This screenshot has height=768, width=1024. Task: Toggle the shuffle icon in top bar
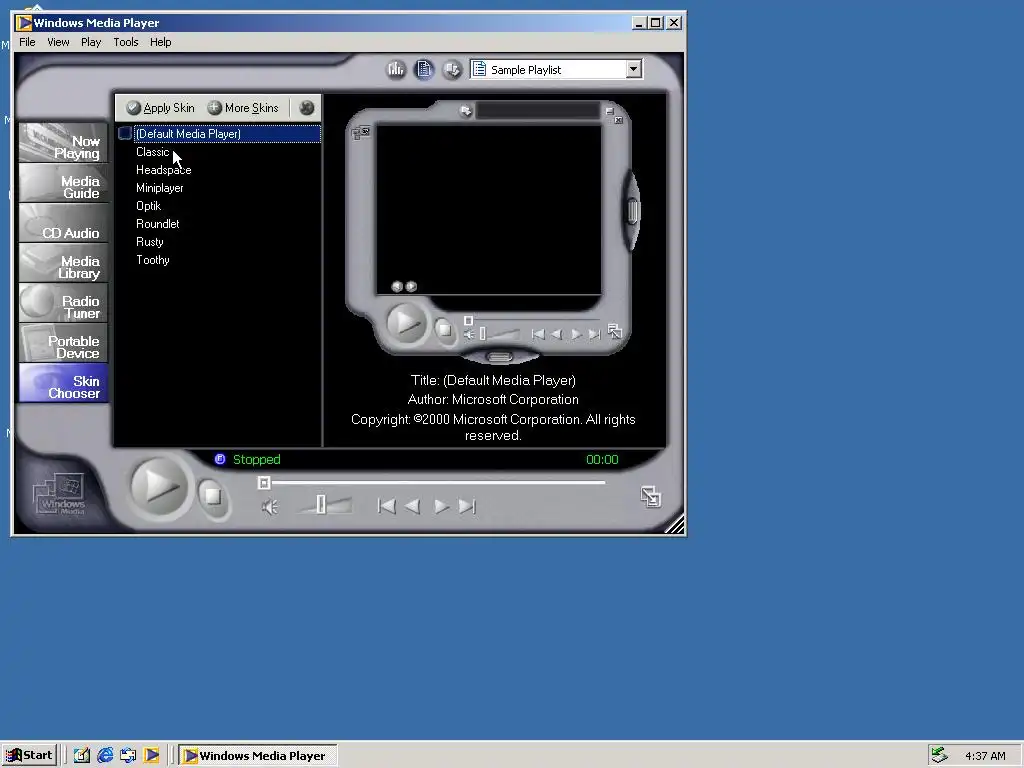452,69
